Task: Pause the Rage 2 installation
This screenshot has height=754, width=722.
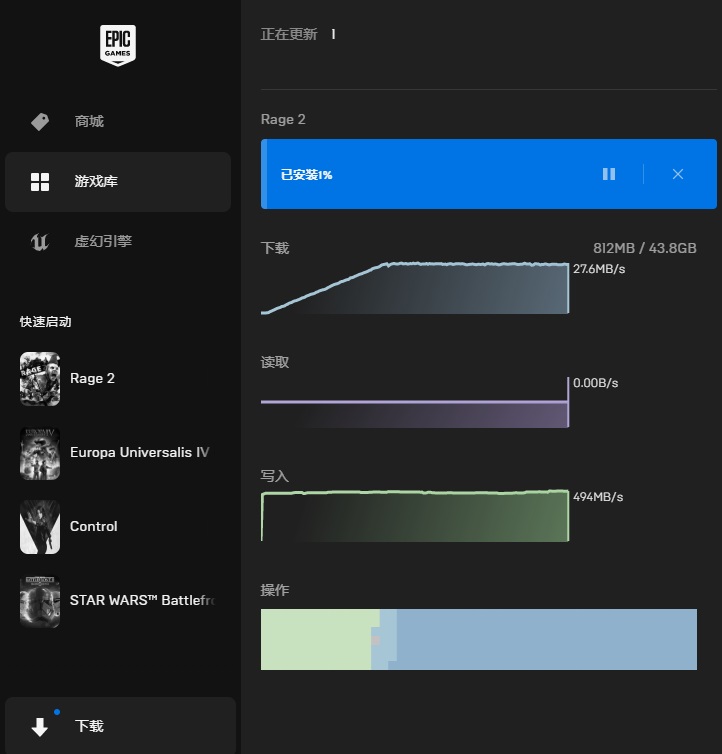Action: point(609,174)
